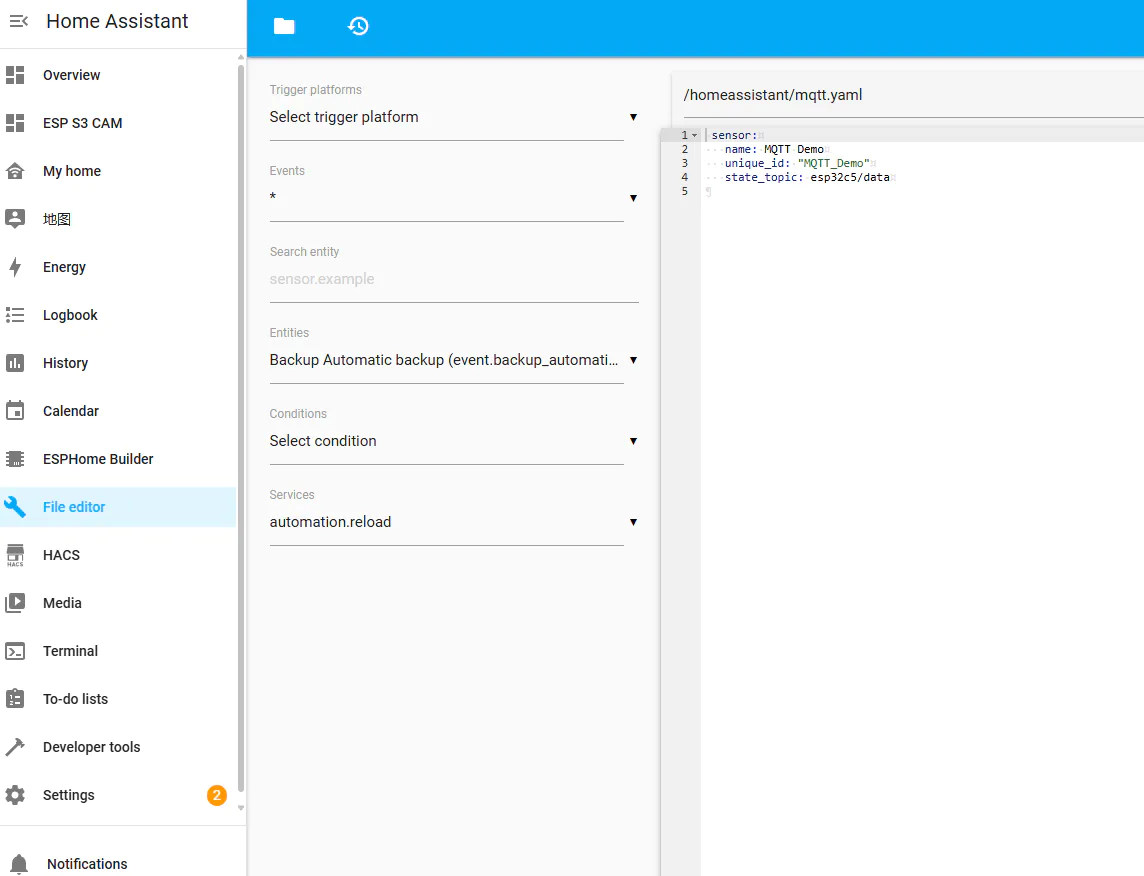Click the File editor wrench icon
This screenshot has width=1144, height=876.
(15, 507)
